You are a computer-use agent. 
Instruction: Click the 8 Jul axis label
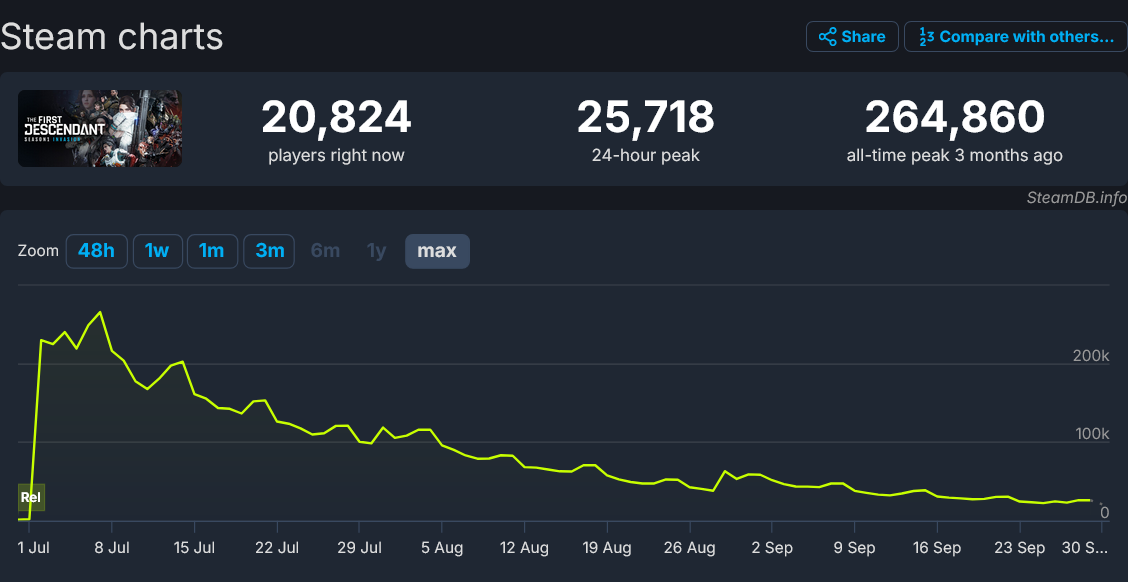(114, 548)
